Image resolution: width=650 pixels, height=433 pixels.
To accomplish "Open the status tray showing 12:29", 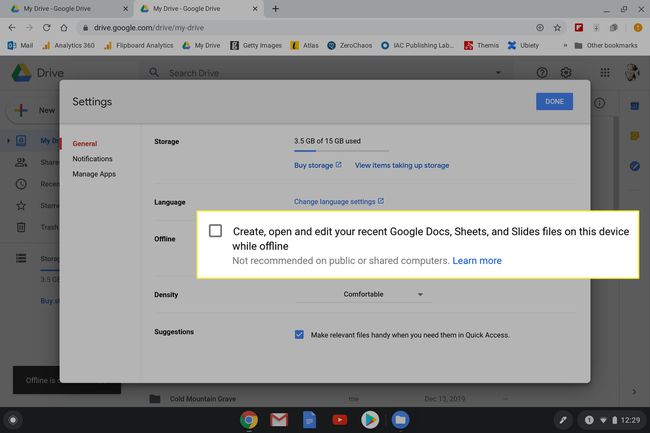I will point(612,420).
